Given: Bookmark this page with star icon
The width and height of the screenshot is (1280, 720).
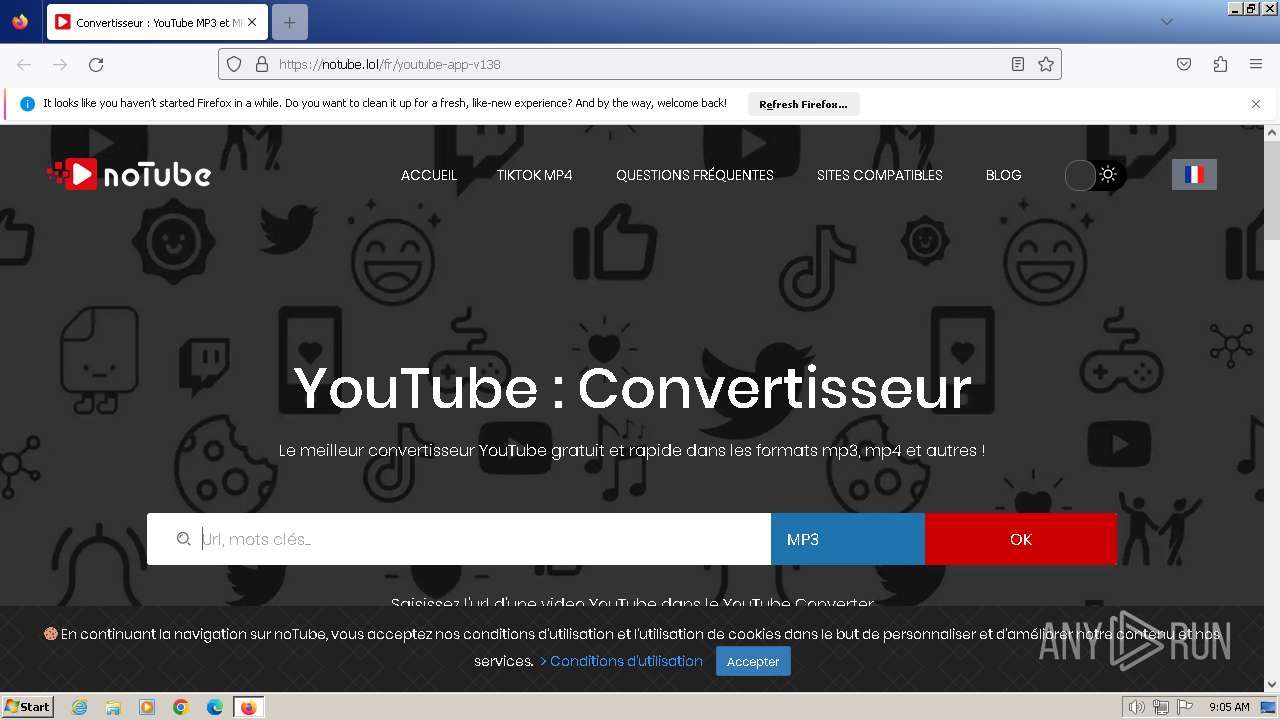Looking at the screenshot, I should [1046, 64].
